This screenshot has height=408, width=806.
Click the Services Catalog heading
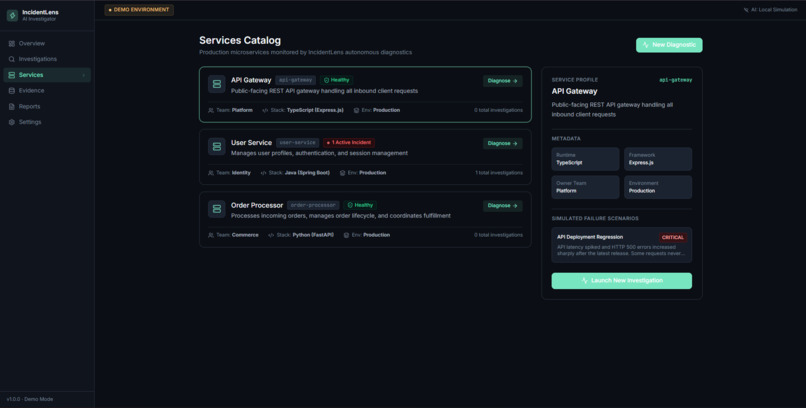(240, 40)
